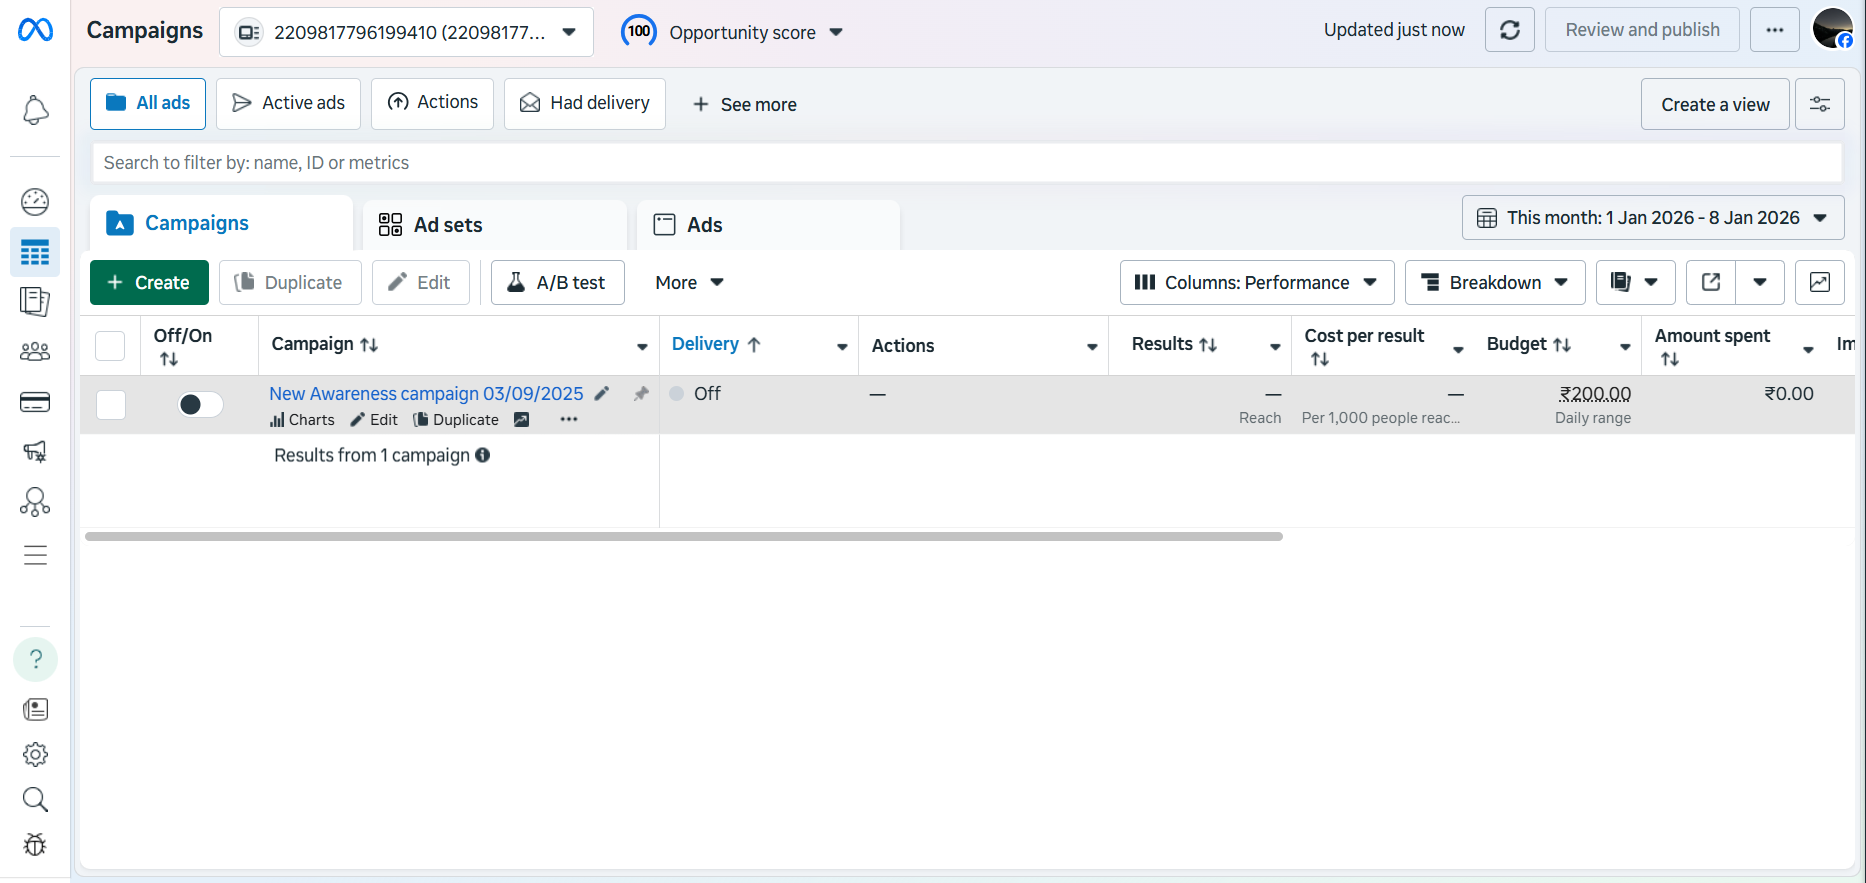Viewport: 1866px width, 883px height.
Task: Open the debug bug icon in sidebar
Action: pyautogui.click(x=35, y=845)
